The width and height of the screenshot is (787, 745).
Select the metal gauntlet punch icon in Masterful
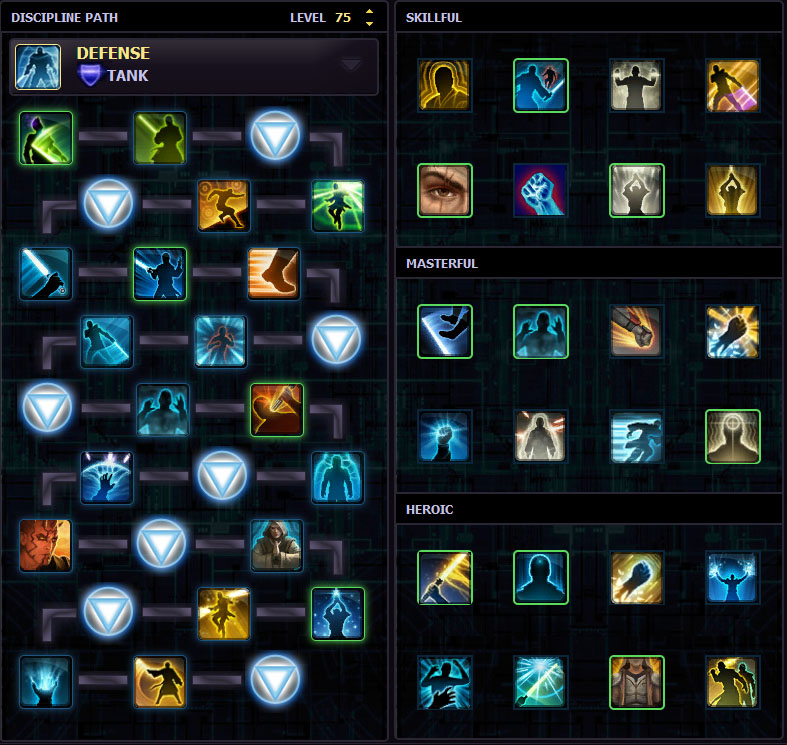pos(636,331)
